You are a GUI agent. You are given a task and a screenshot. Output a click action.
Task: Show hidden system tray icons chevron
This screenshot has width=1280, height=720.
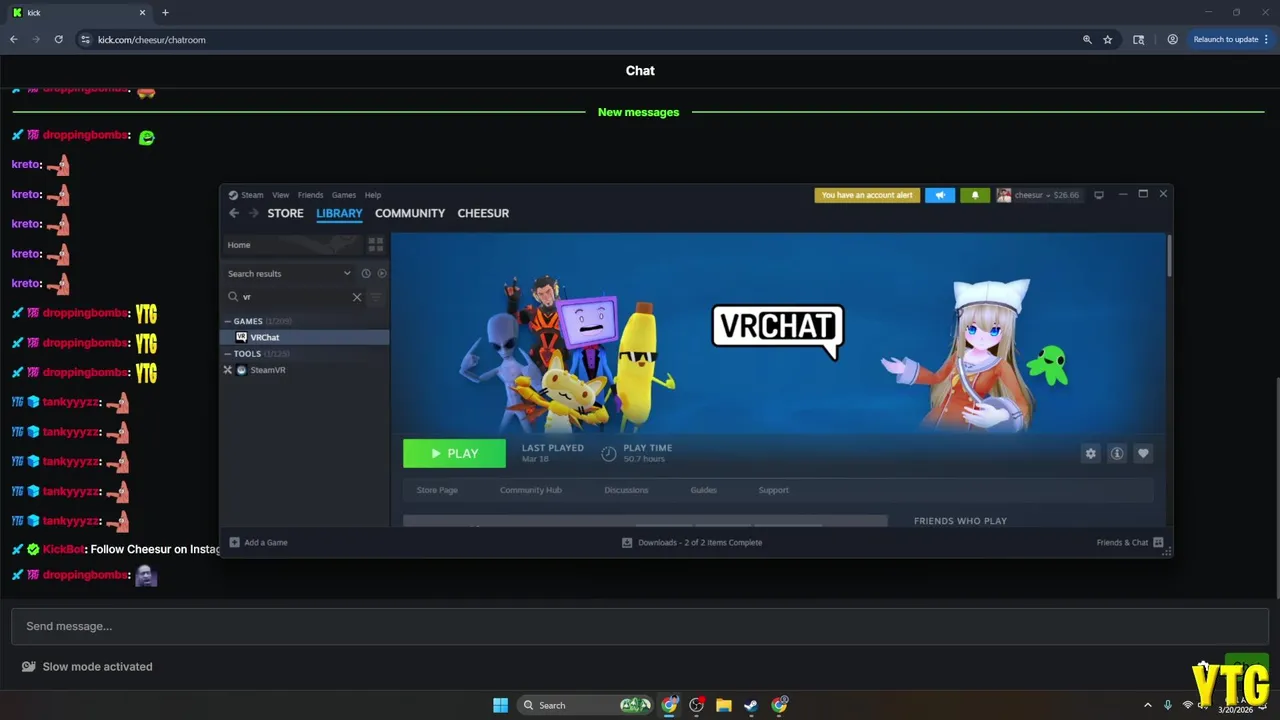coord(1148,705)
